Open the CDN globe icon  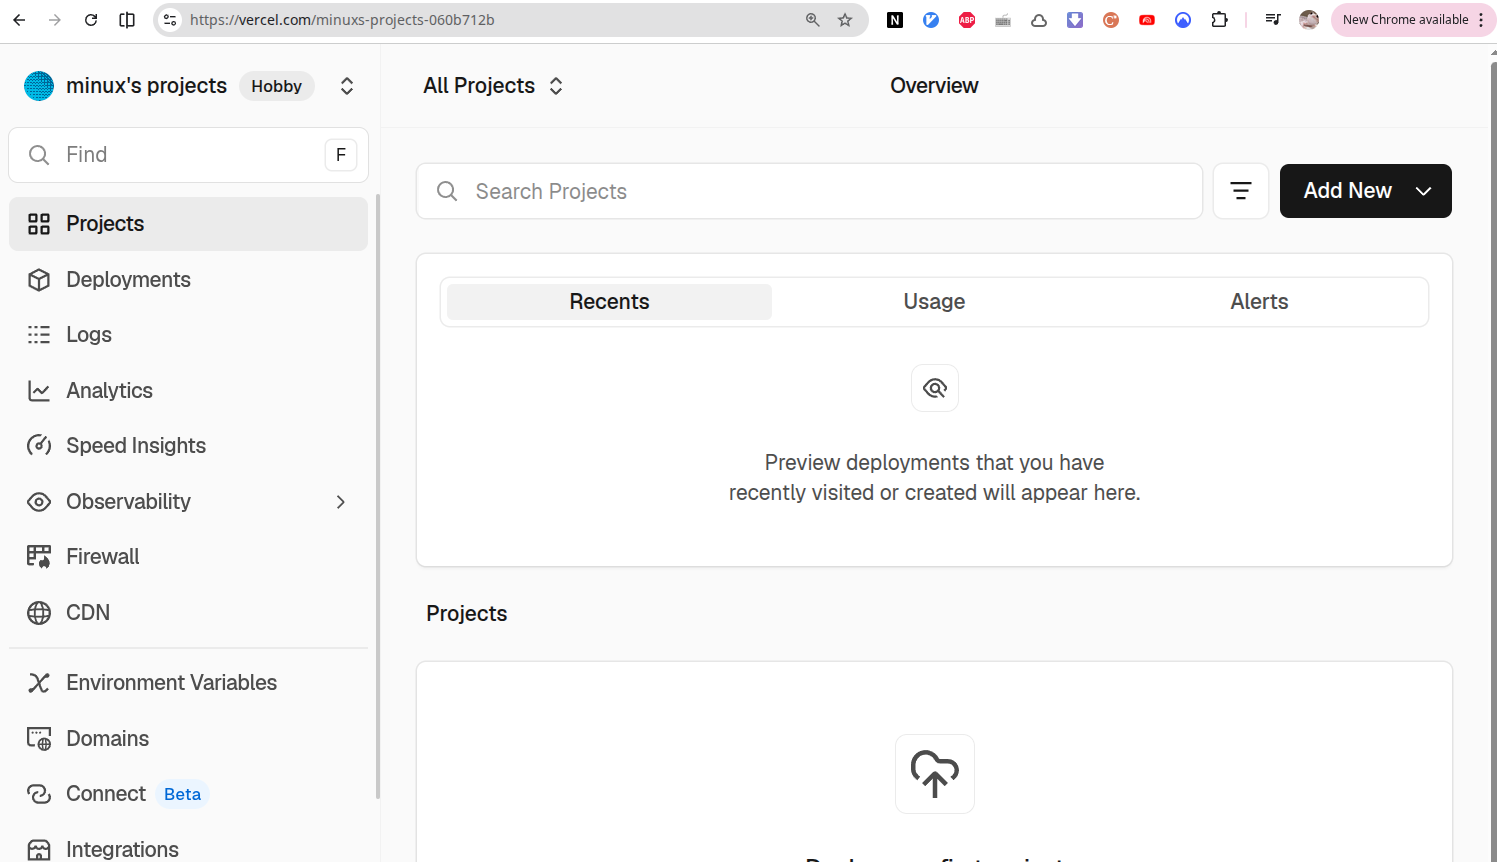[39, 613]
